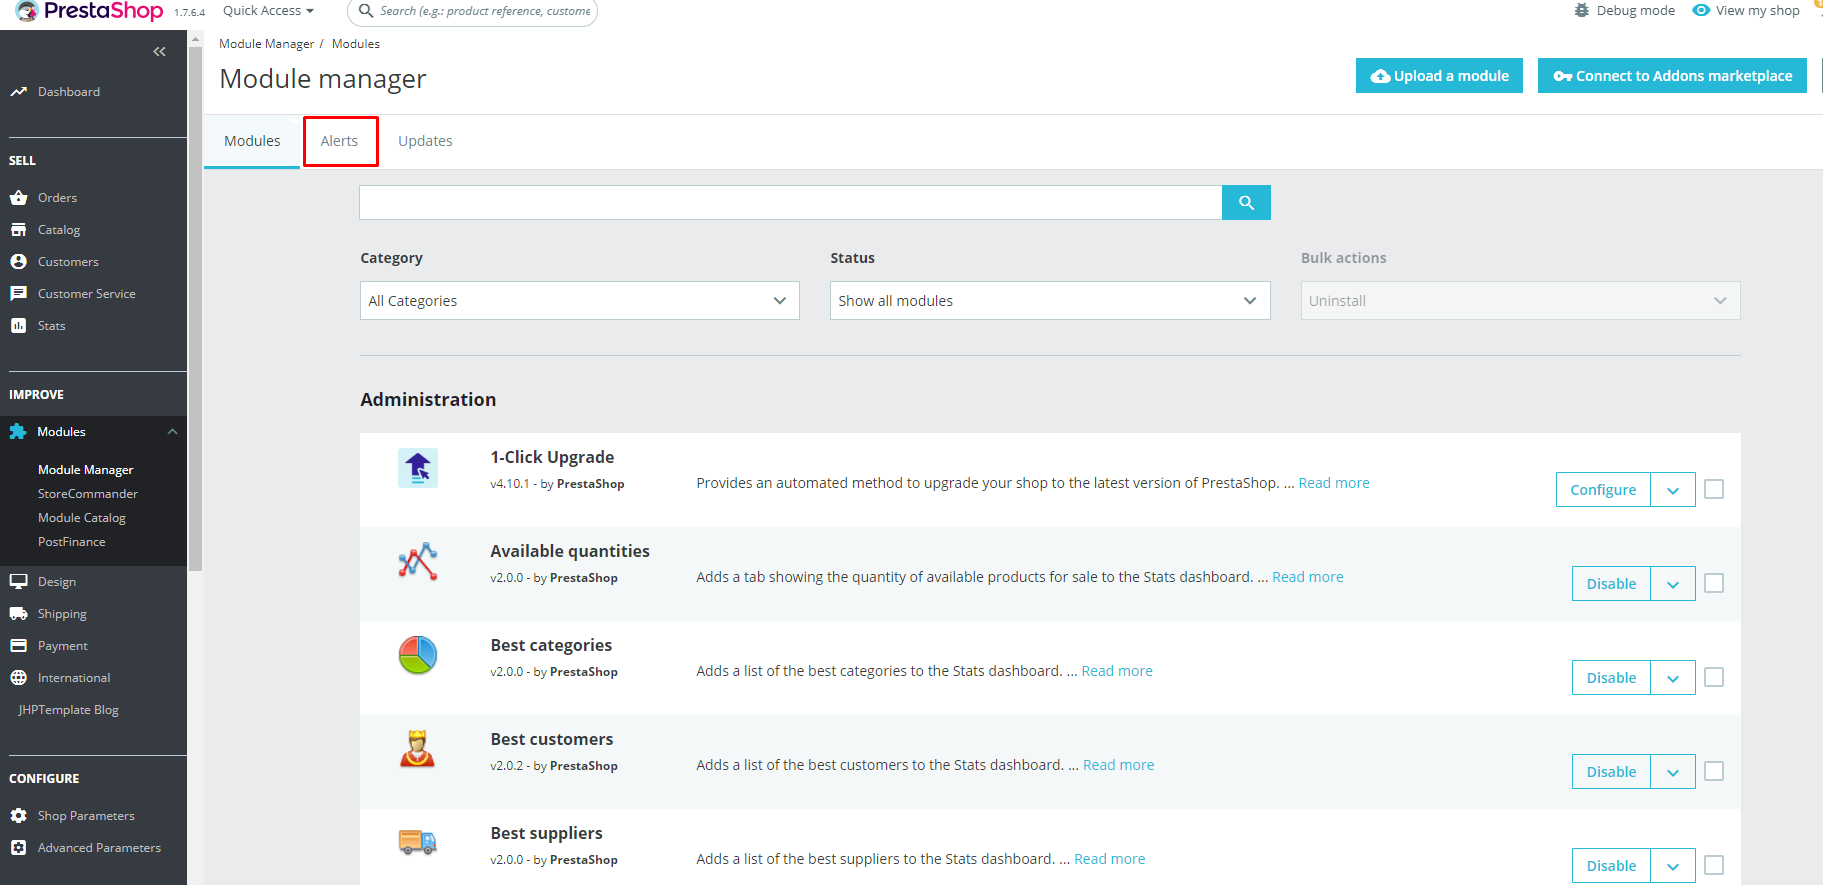Image resolution: width=1823 pixels, height=885 pixels.
Task: Expand the arrow next to Configure
Action: coord(1673,490)
